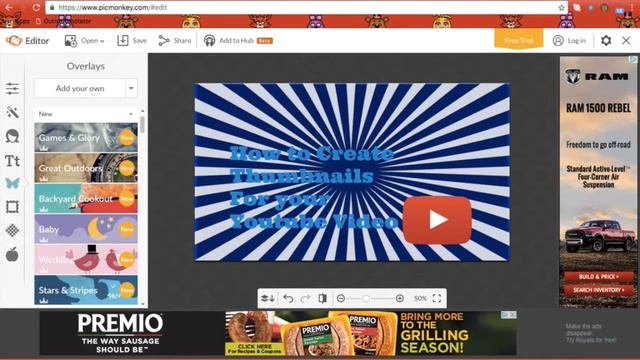Redo the last undone action
Screen dimensions: 640x360
[305, 298]
